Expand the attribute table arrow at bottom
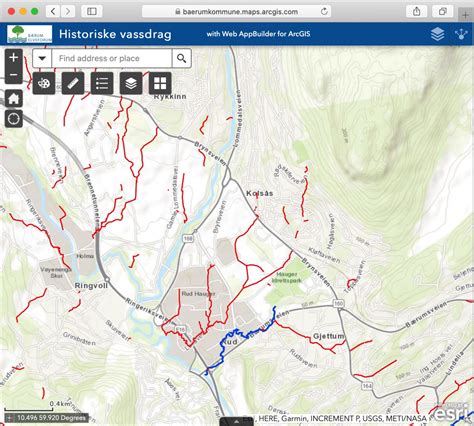The height and width of the screenshot is (426, 474). point(237,421)
